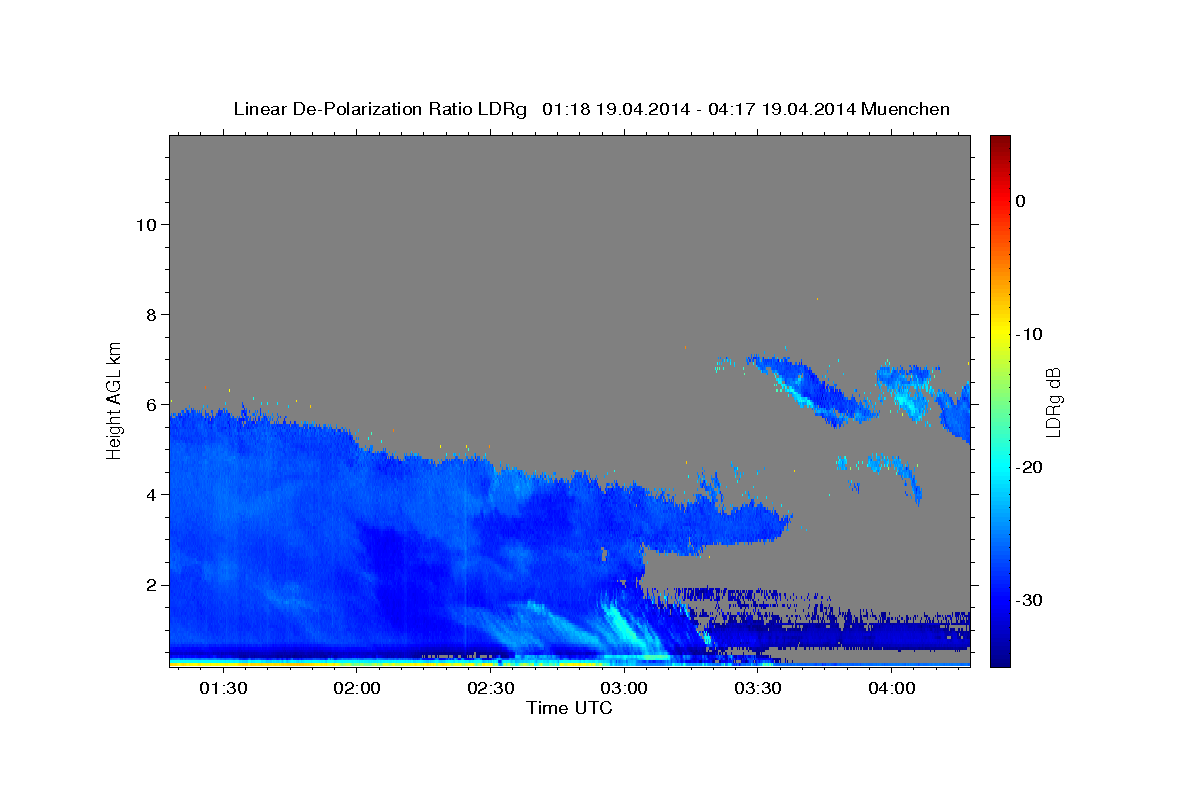This screenshot has width=1200, height=800.
Task: Click the 'LDRg dB' colorbar label
Action: [x=1053, y=401]
